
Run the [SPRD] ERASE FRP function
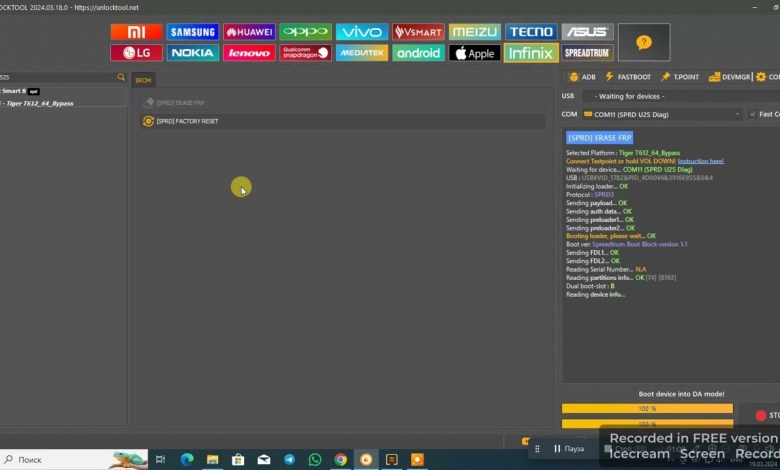click(342, 103)
